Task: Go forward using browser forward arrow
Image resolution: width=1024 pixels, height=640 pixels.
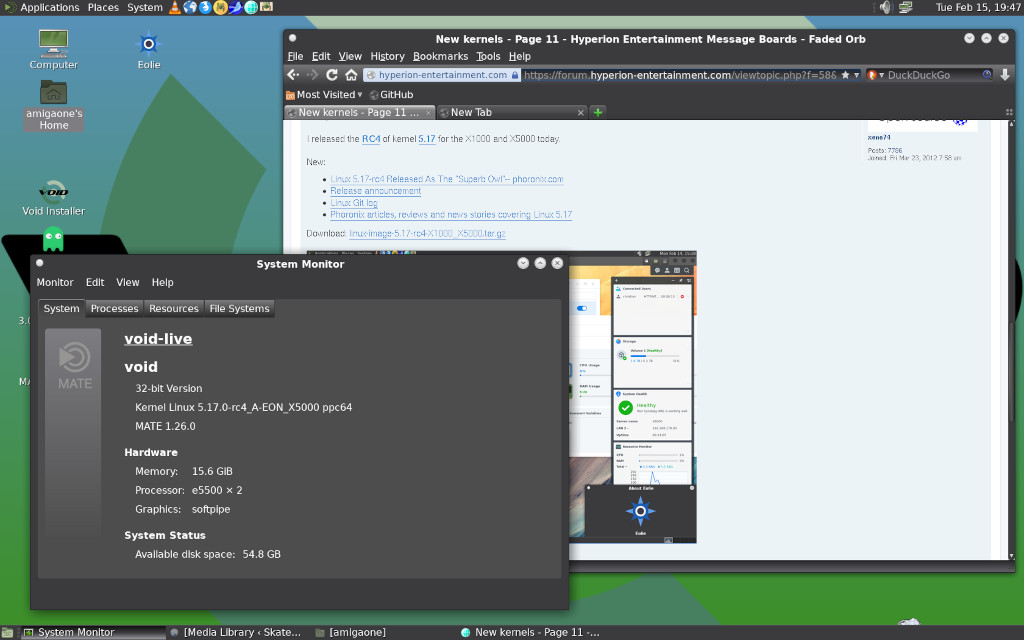Action: (x=313, y=75)
